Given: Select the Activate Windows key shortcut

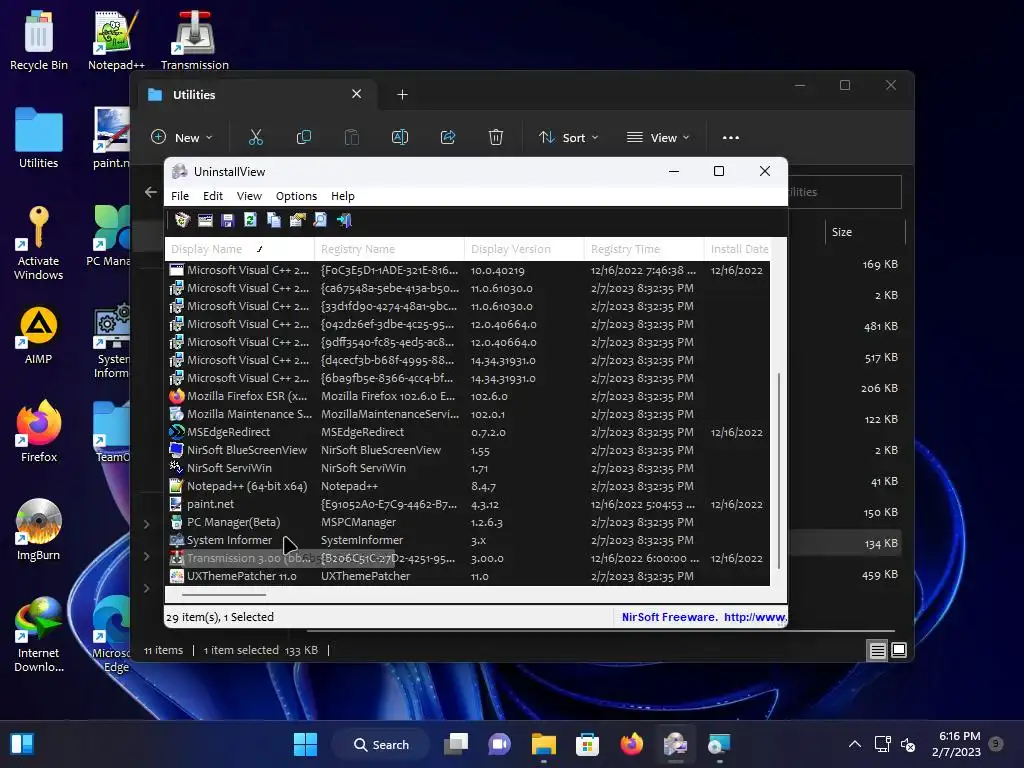Looking at the screenshot, I should [39, 243].
